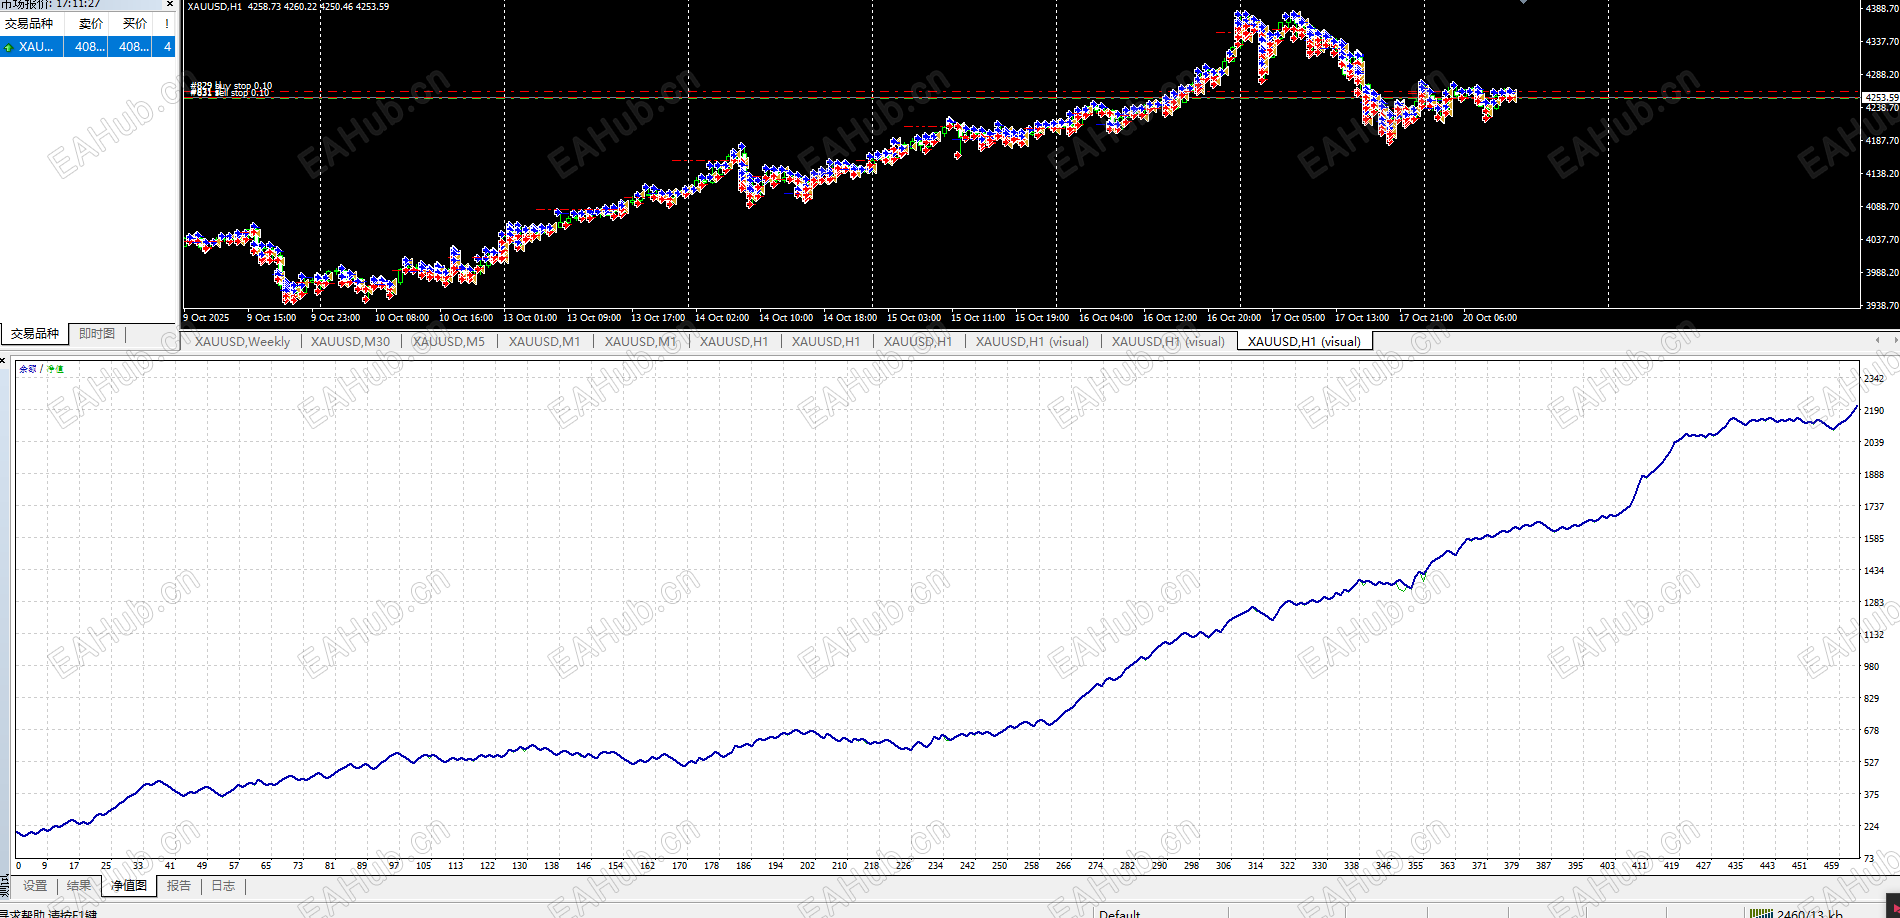Image resolution: width=1900 pixels, height=918 pixels.
Task: Open the 结果 tab in the tester
Action: (79, 886)
